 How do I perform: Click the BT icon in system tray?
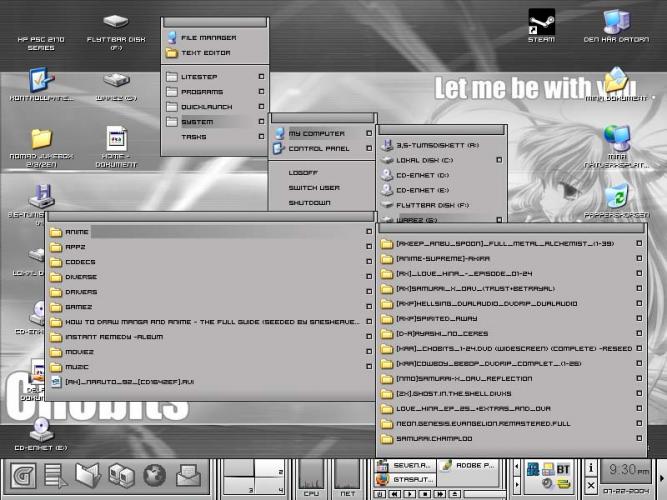point(563,468)
